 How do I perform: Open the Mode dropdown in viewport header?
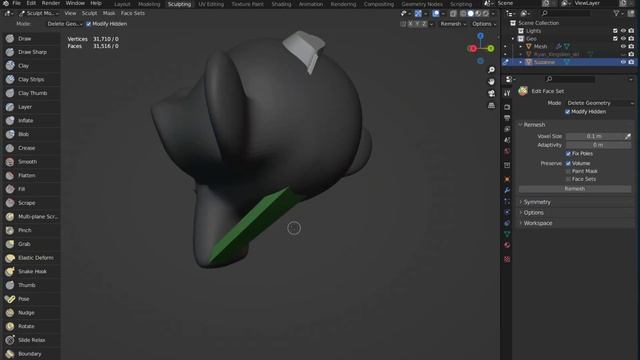(x=64, y=24)
